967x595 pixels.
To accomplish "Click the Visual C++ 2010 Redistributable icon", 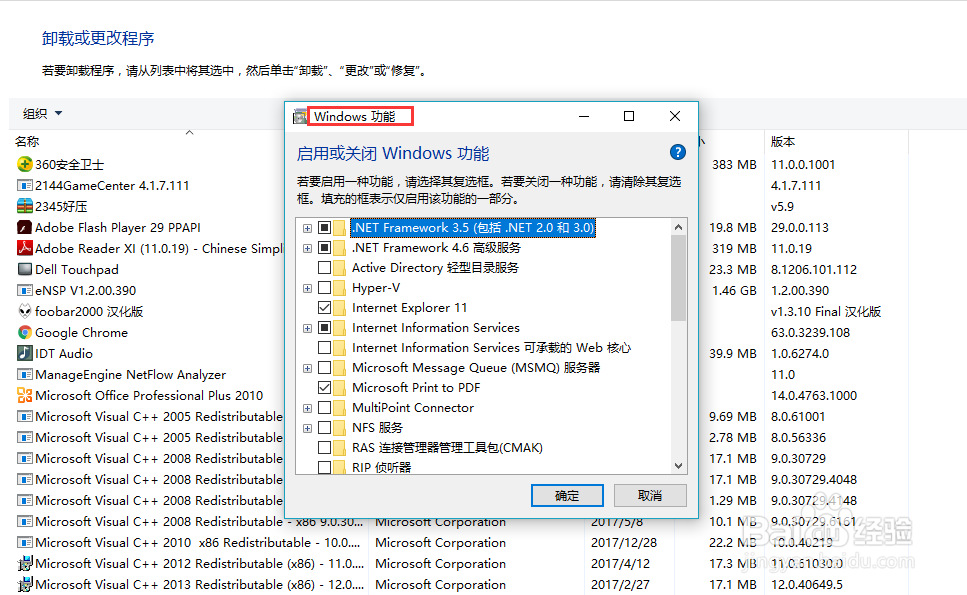I will (x=25, y=542).
